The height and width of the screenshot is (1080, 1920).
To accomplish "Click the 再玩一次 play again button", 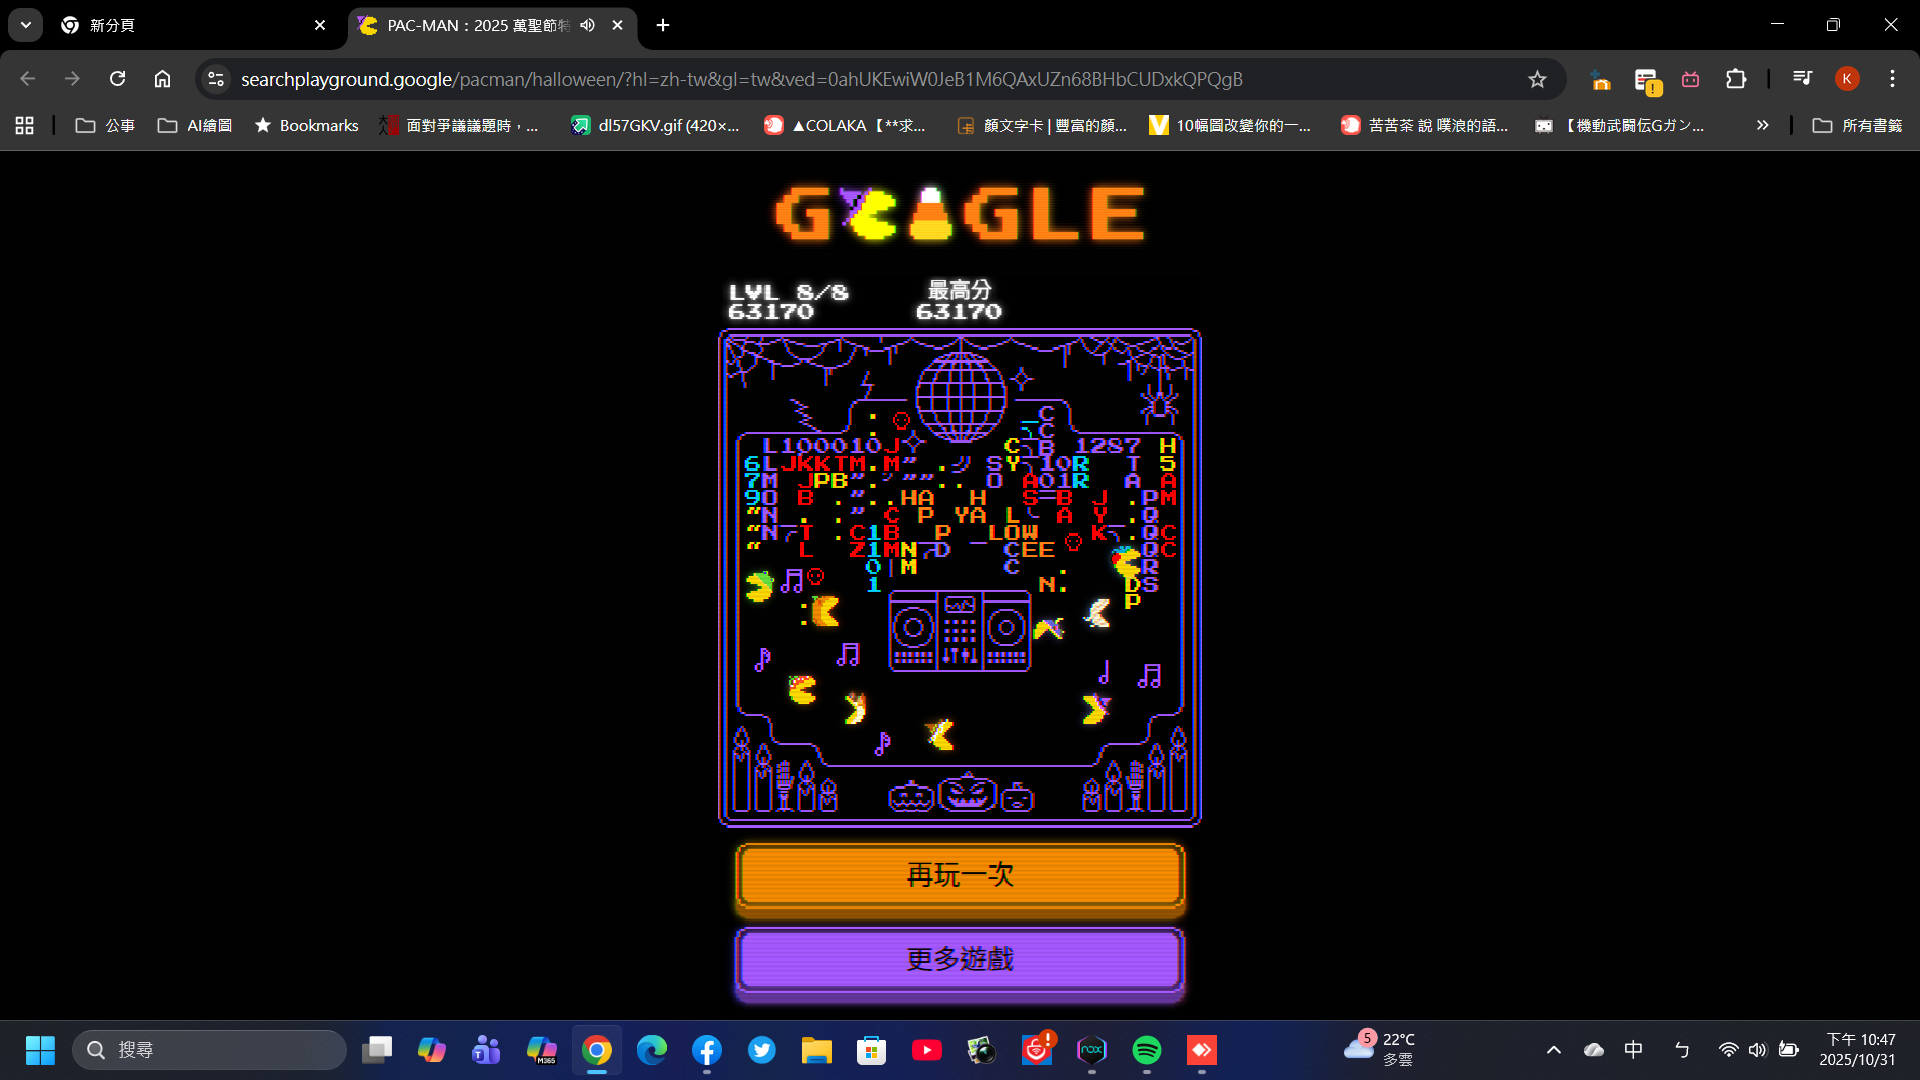I will (960, 876).
